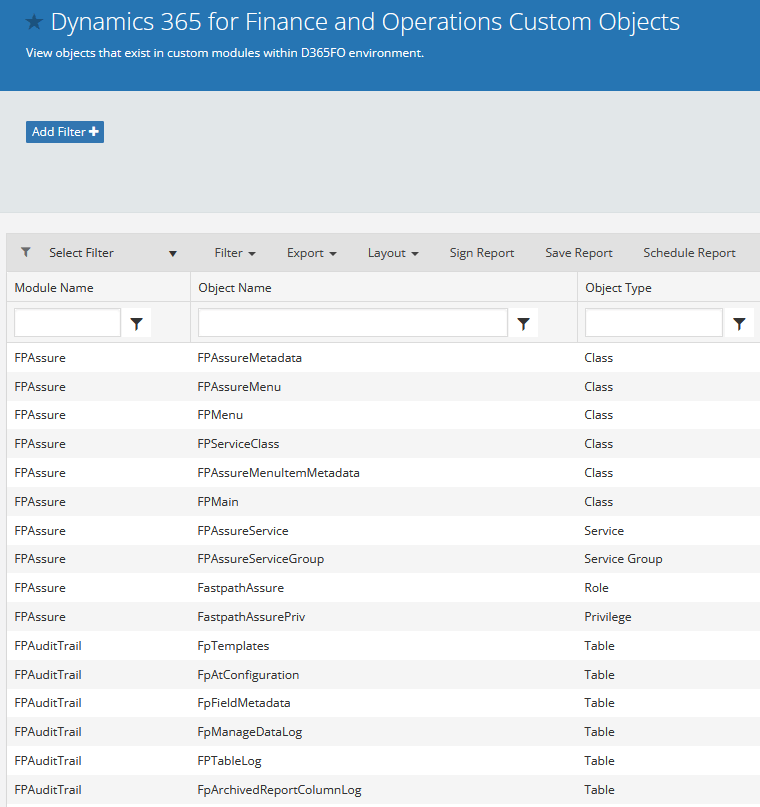Select the FPAssureMetadata object row
760x807 pixels.
point(383,358)
